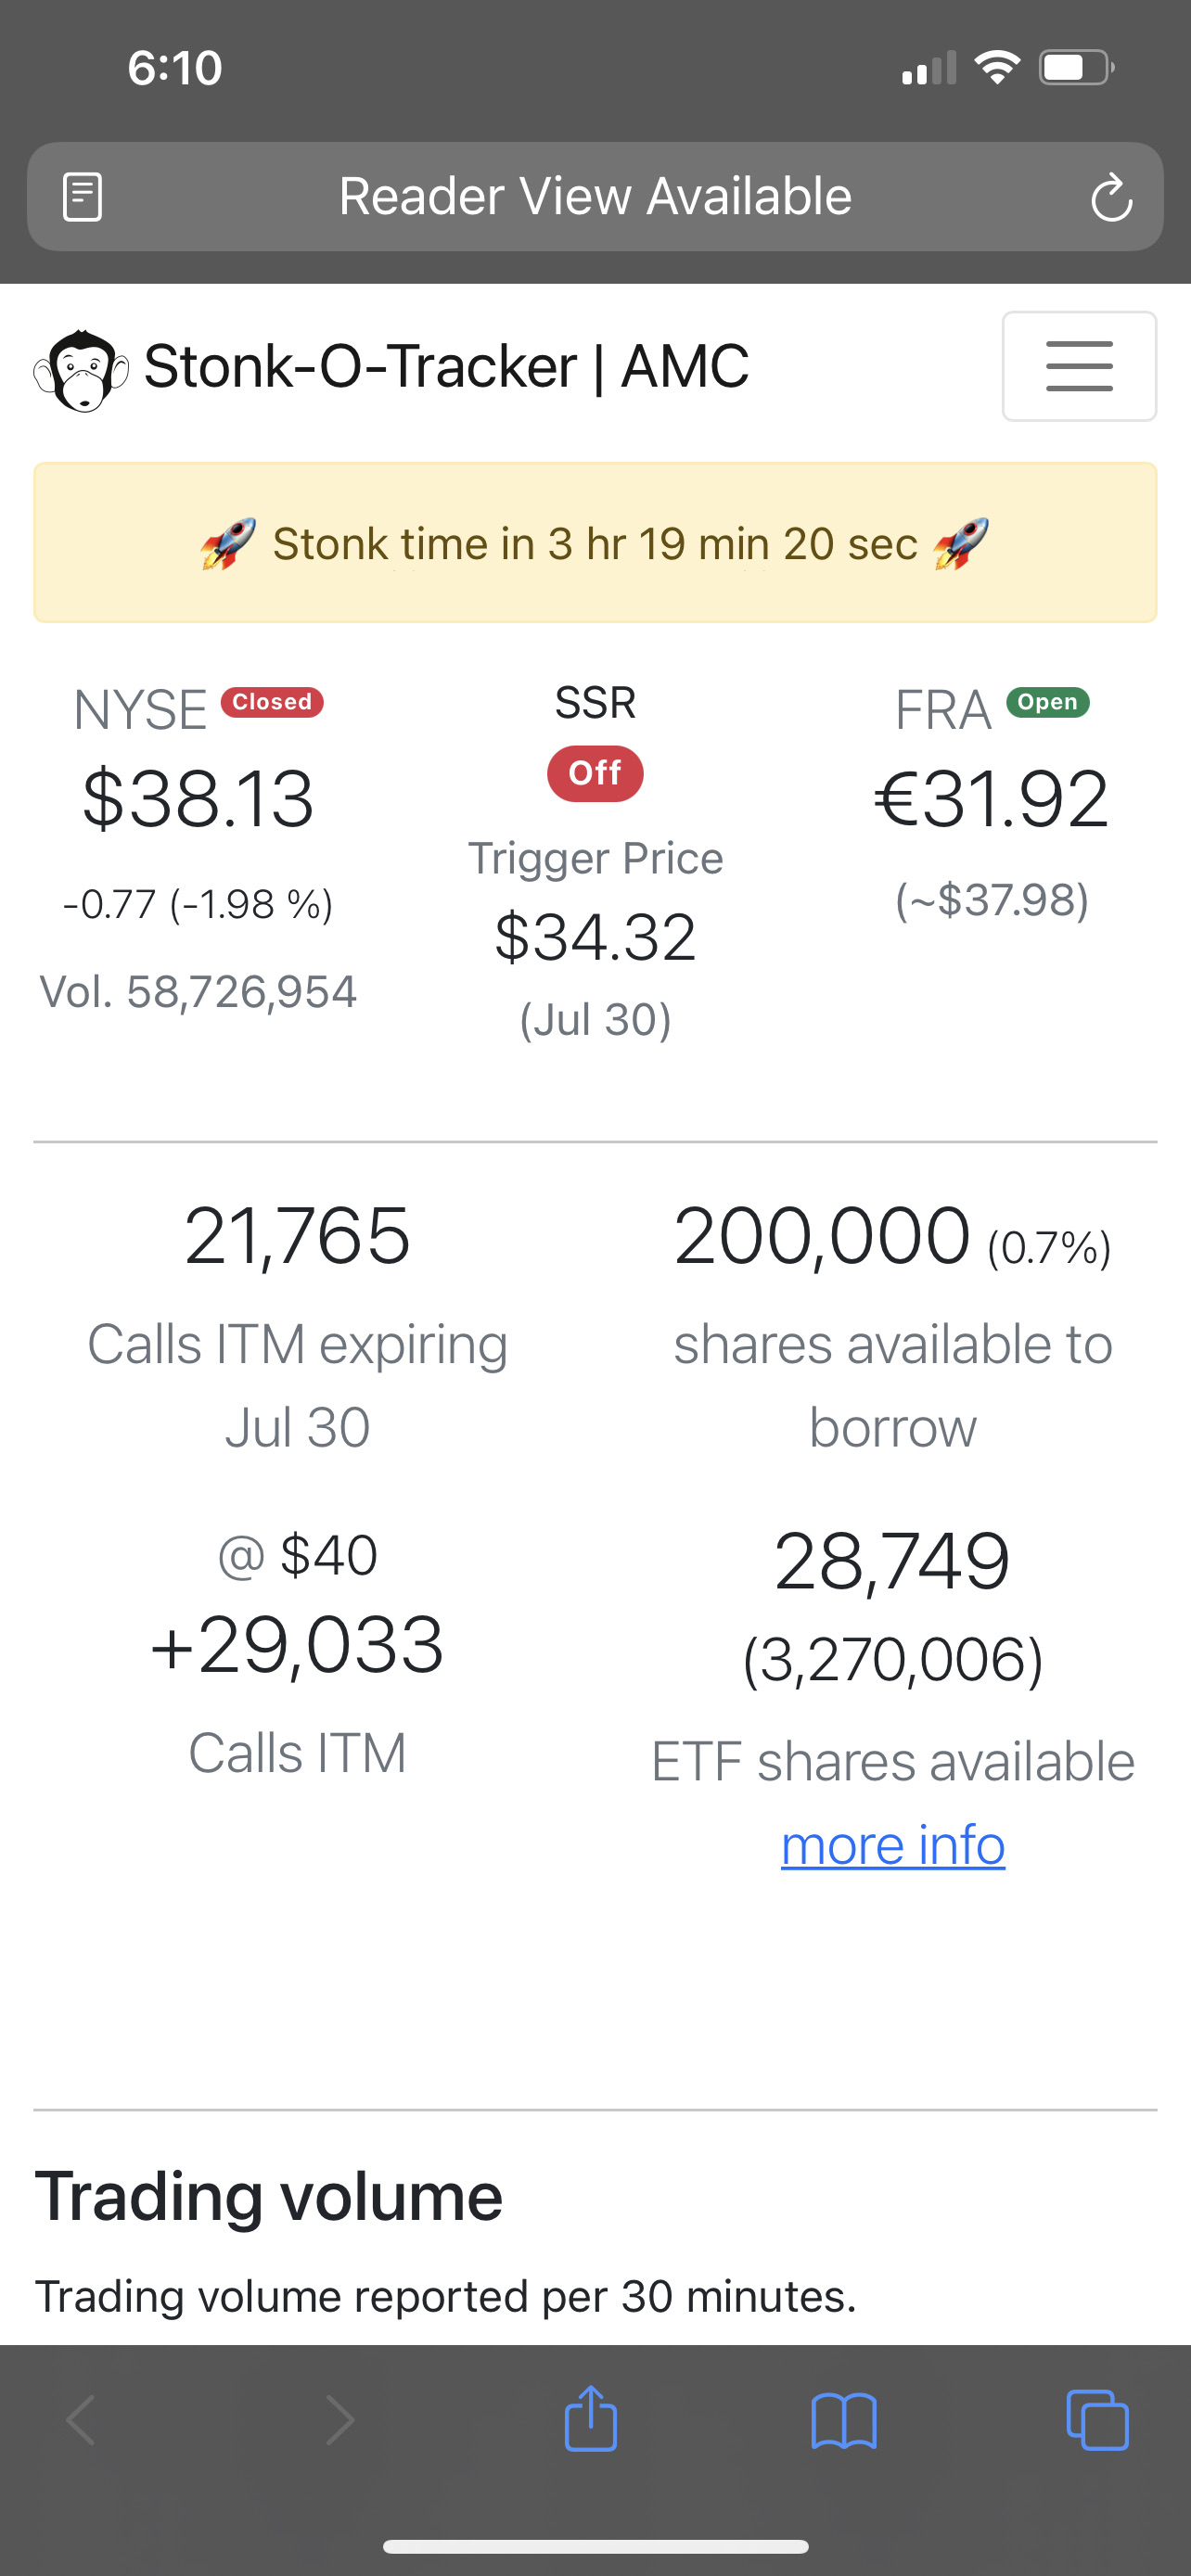Tap the NYSE price $38.13
The height and width of the screenshot is (2576, 1191).
(x=198, y=799)
